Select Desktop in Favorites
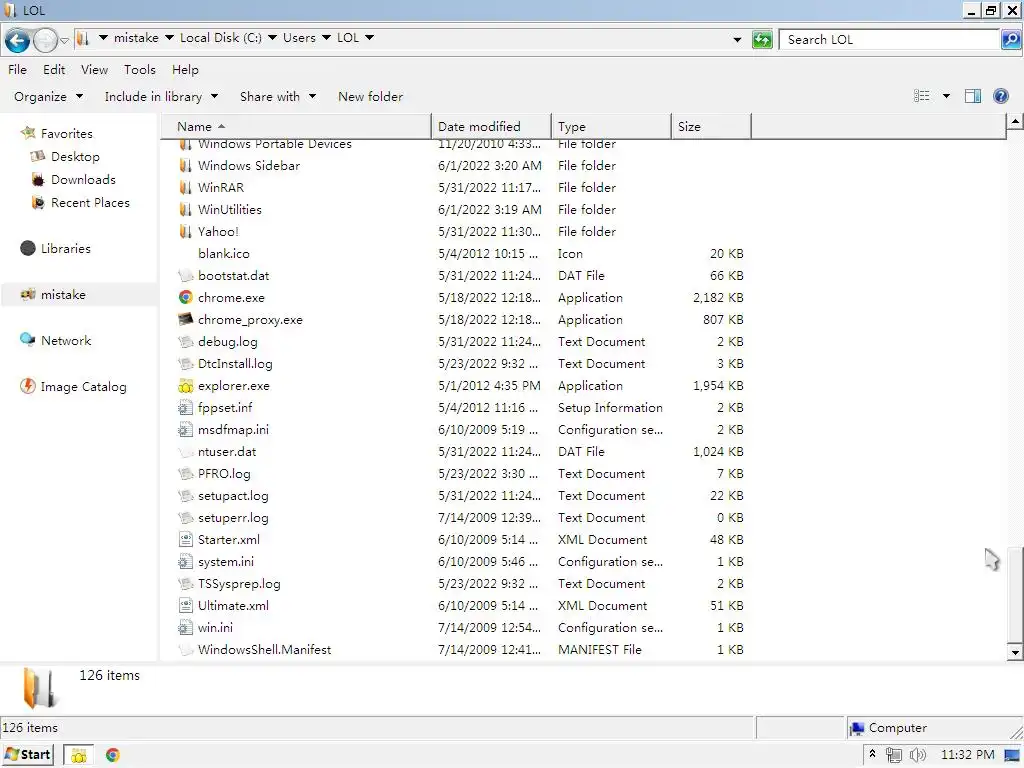Screen dimensions: 1024x768 pos(75,157)
